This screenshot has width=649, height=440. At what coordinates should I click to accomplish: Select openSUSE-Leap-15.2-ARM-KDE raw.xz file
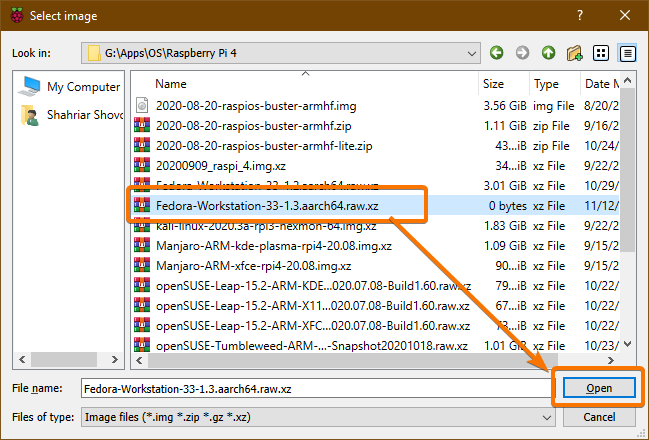point(313,286)
